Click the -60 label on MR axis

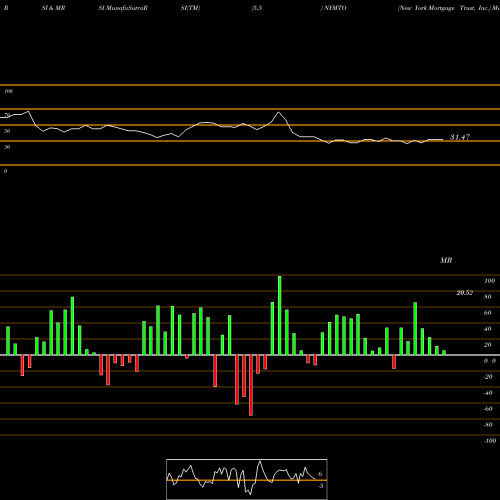488,409
